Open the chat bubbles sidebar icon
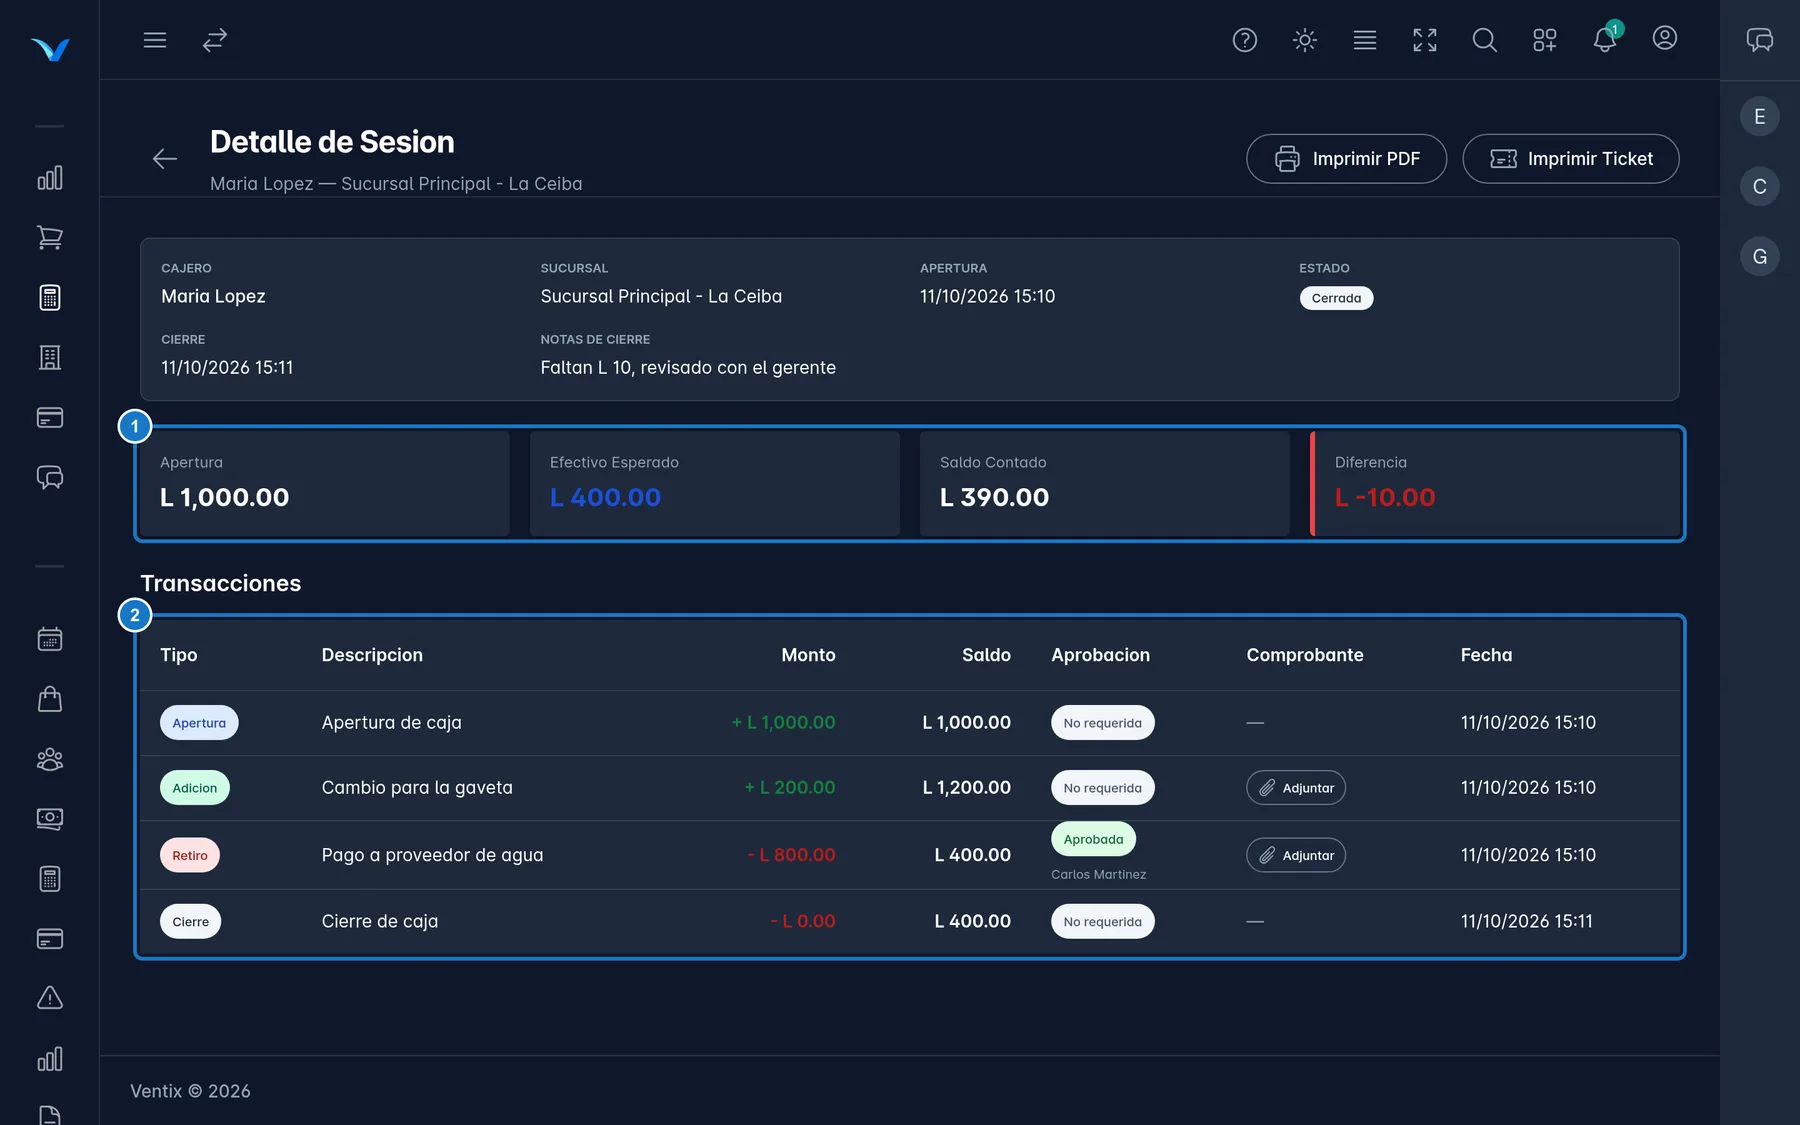The width and height of the screenshot is (1800, 1125). (x=50, y=478)
